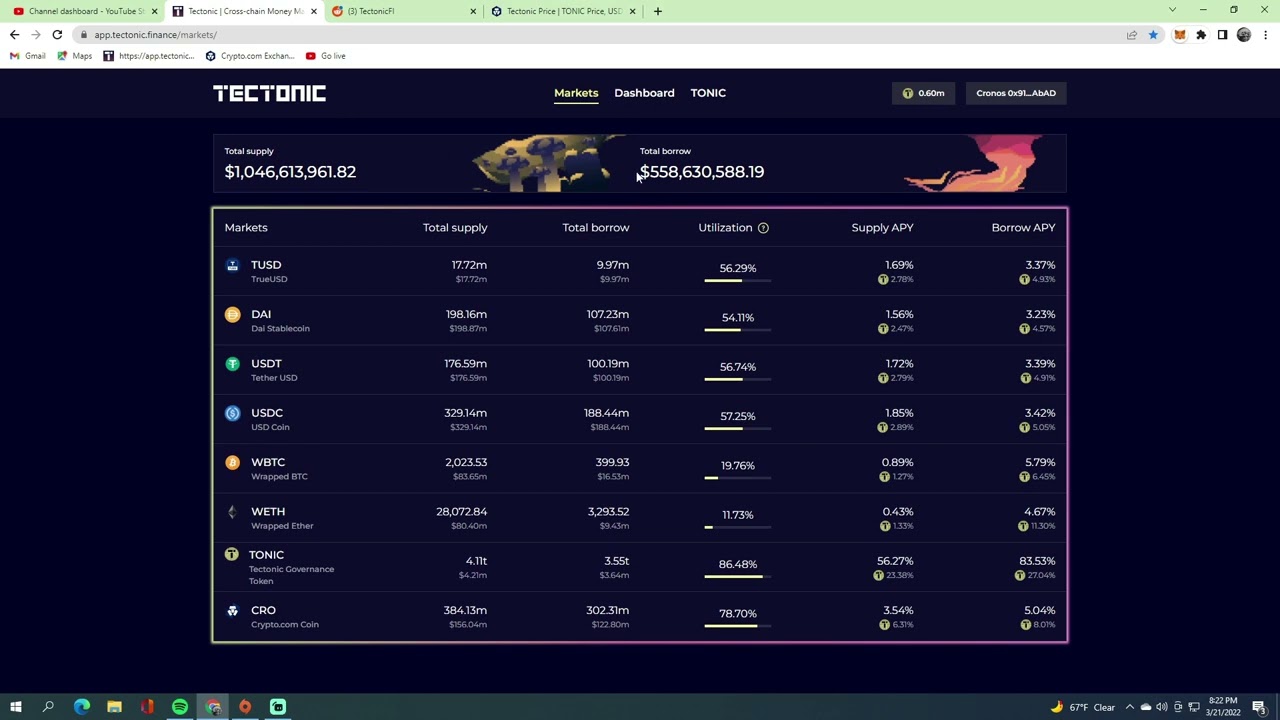Open a new browser tab
The height and width of the screenshot is (720, 1280).
pyautogui.click(x=657, y=11)
